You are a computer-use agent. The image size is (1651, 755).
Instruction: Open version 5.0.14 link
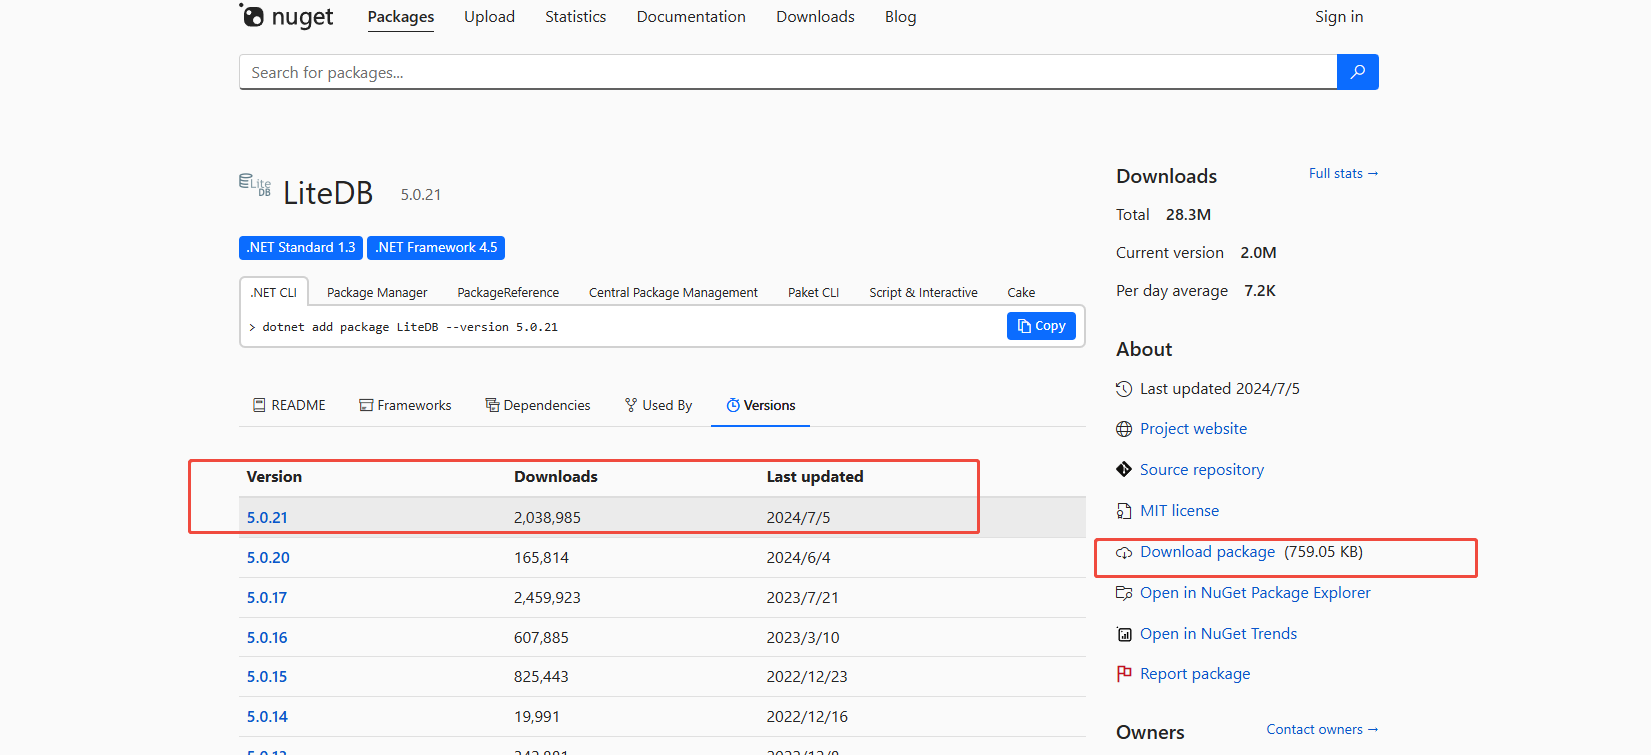(267, 717)
